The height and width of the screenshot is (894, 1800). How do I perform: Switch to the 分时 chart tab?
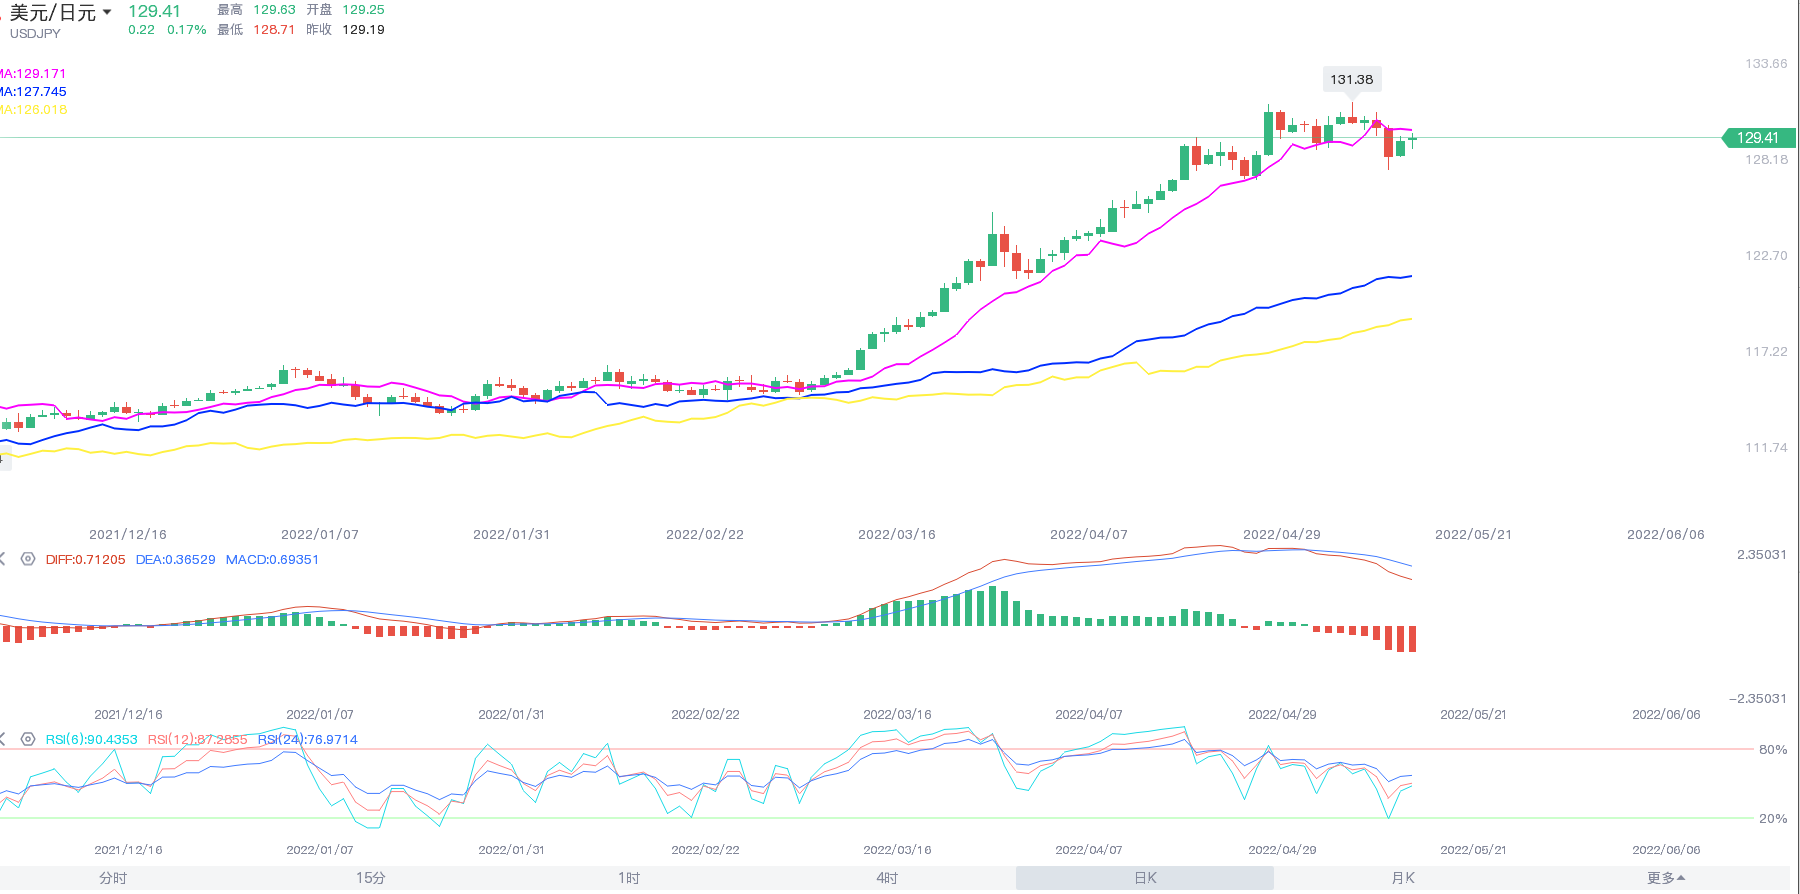[113, 878]
